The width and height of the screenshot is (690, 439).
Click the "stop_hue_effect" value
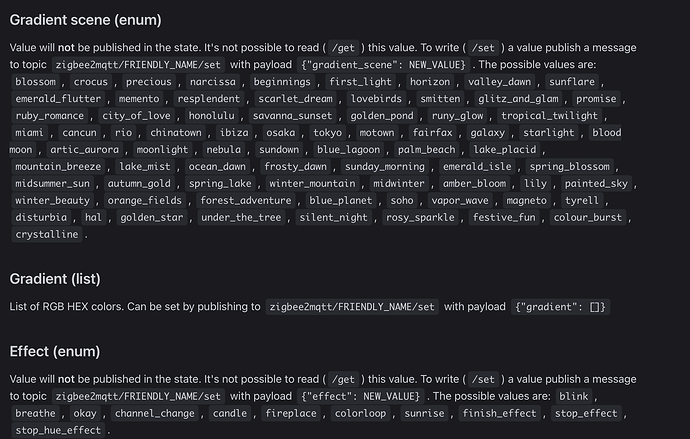(58, 430)
